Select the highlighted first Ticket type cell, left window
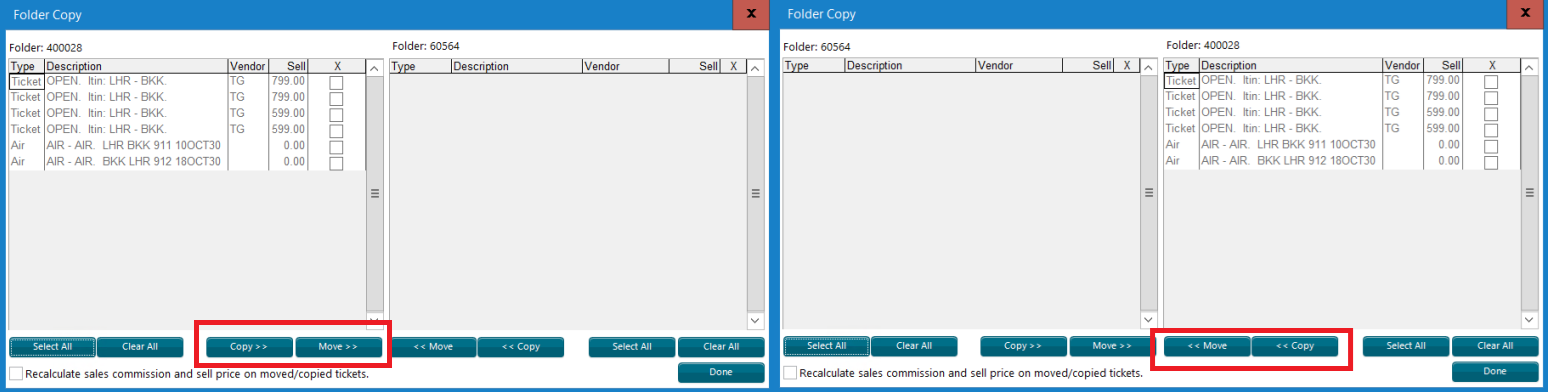The height and width of the screenshot is (392, 1548). 26,82
